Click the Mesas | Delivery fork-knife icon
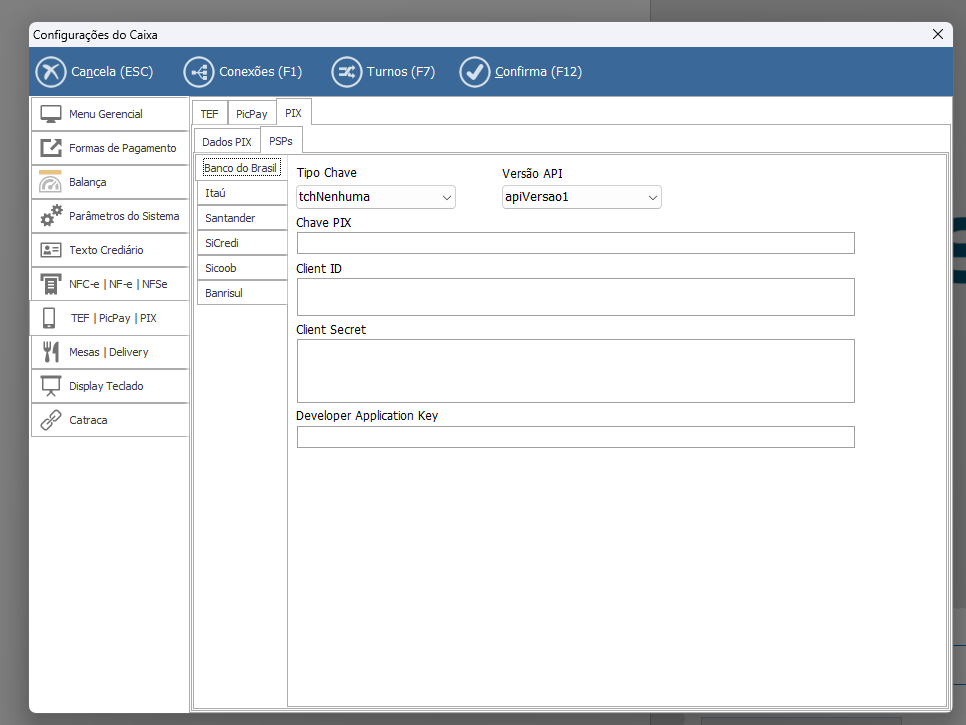Image resolution: width=966 pixels, height=725 pixels. click(51, 352)
